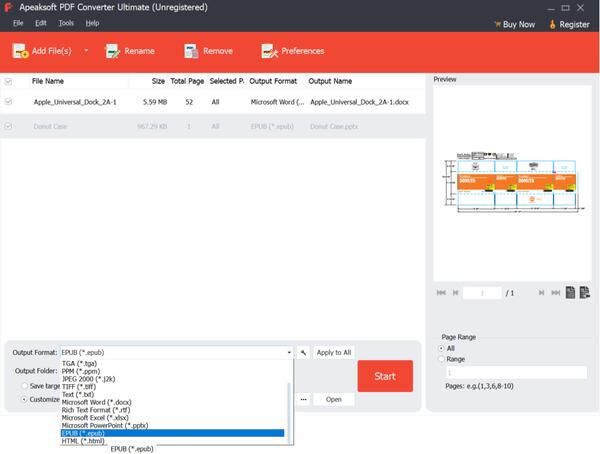Open the Tools menu
Screen dimensions: 600x454
(66, 22)
